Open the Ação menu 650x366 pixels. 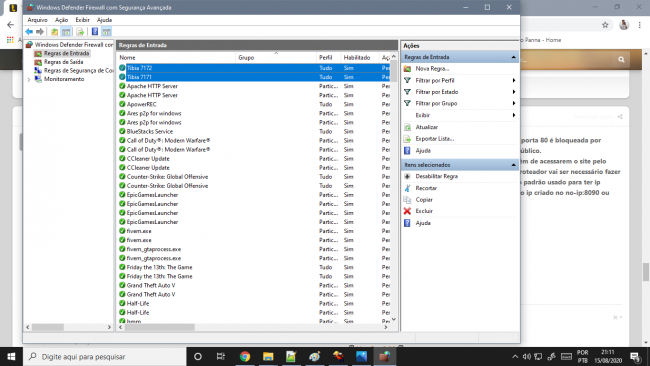pos(61,20)
